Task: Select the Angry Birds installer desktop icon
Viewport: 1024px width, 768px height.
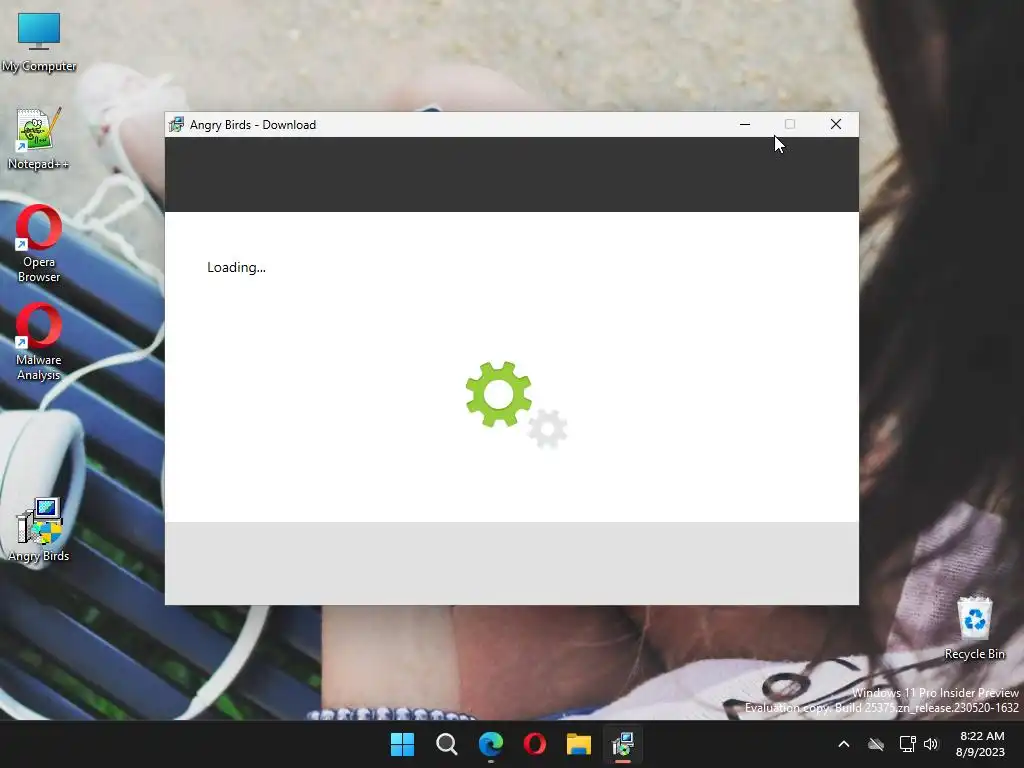Action: click(x=39, y=530)
